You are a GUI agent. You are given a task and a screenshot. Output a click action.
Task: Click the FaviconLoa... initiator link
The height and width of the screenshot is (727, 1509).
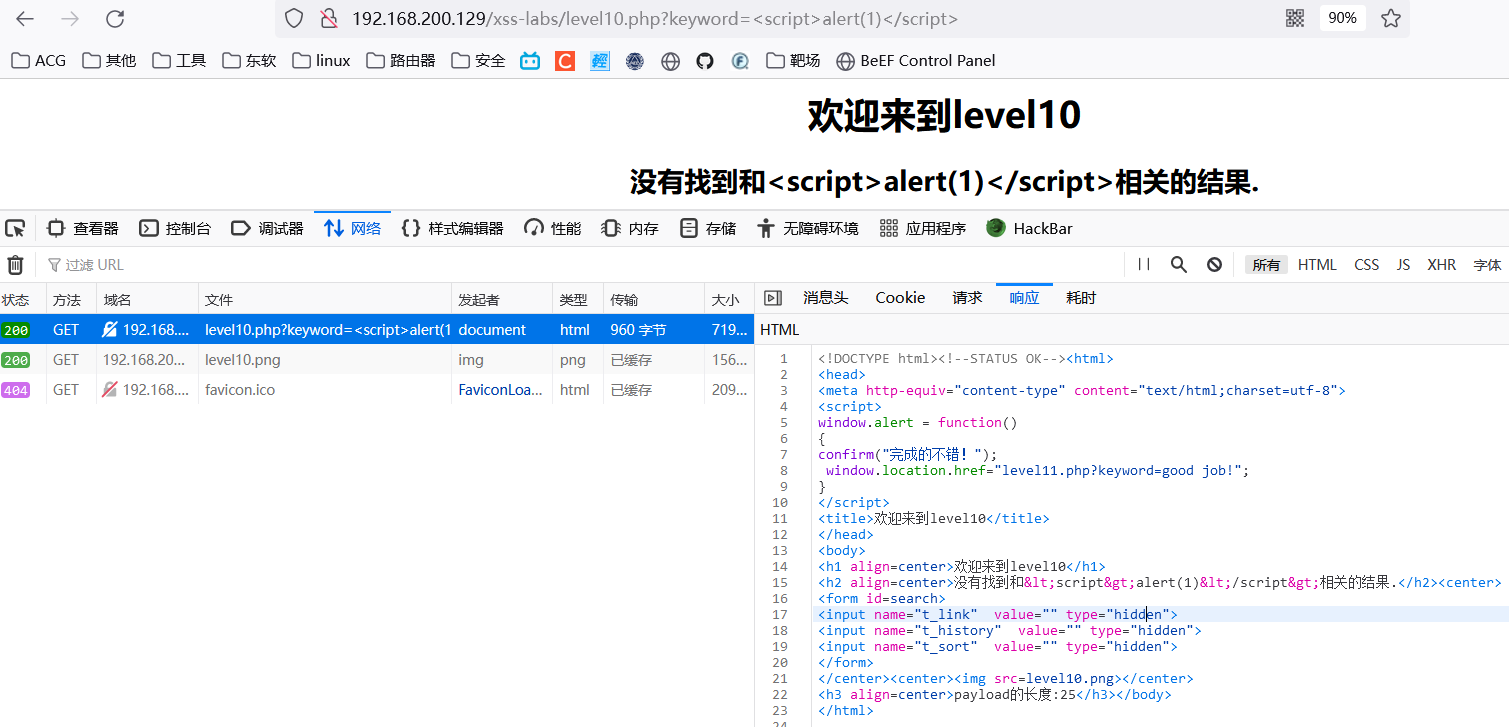500,390
